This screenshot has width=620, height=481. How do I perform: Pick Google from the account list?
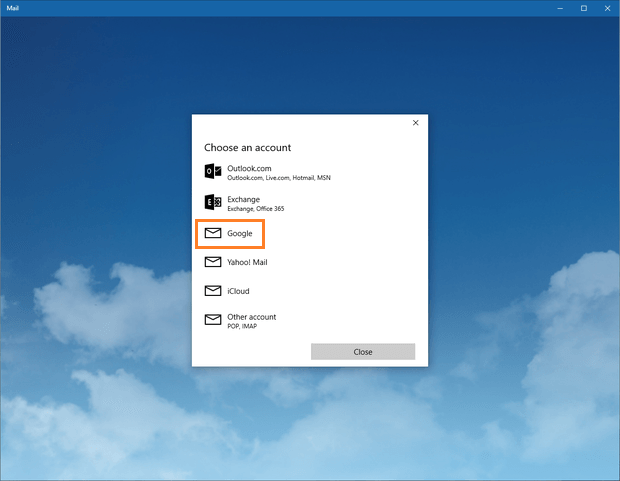point(230,234)
